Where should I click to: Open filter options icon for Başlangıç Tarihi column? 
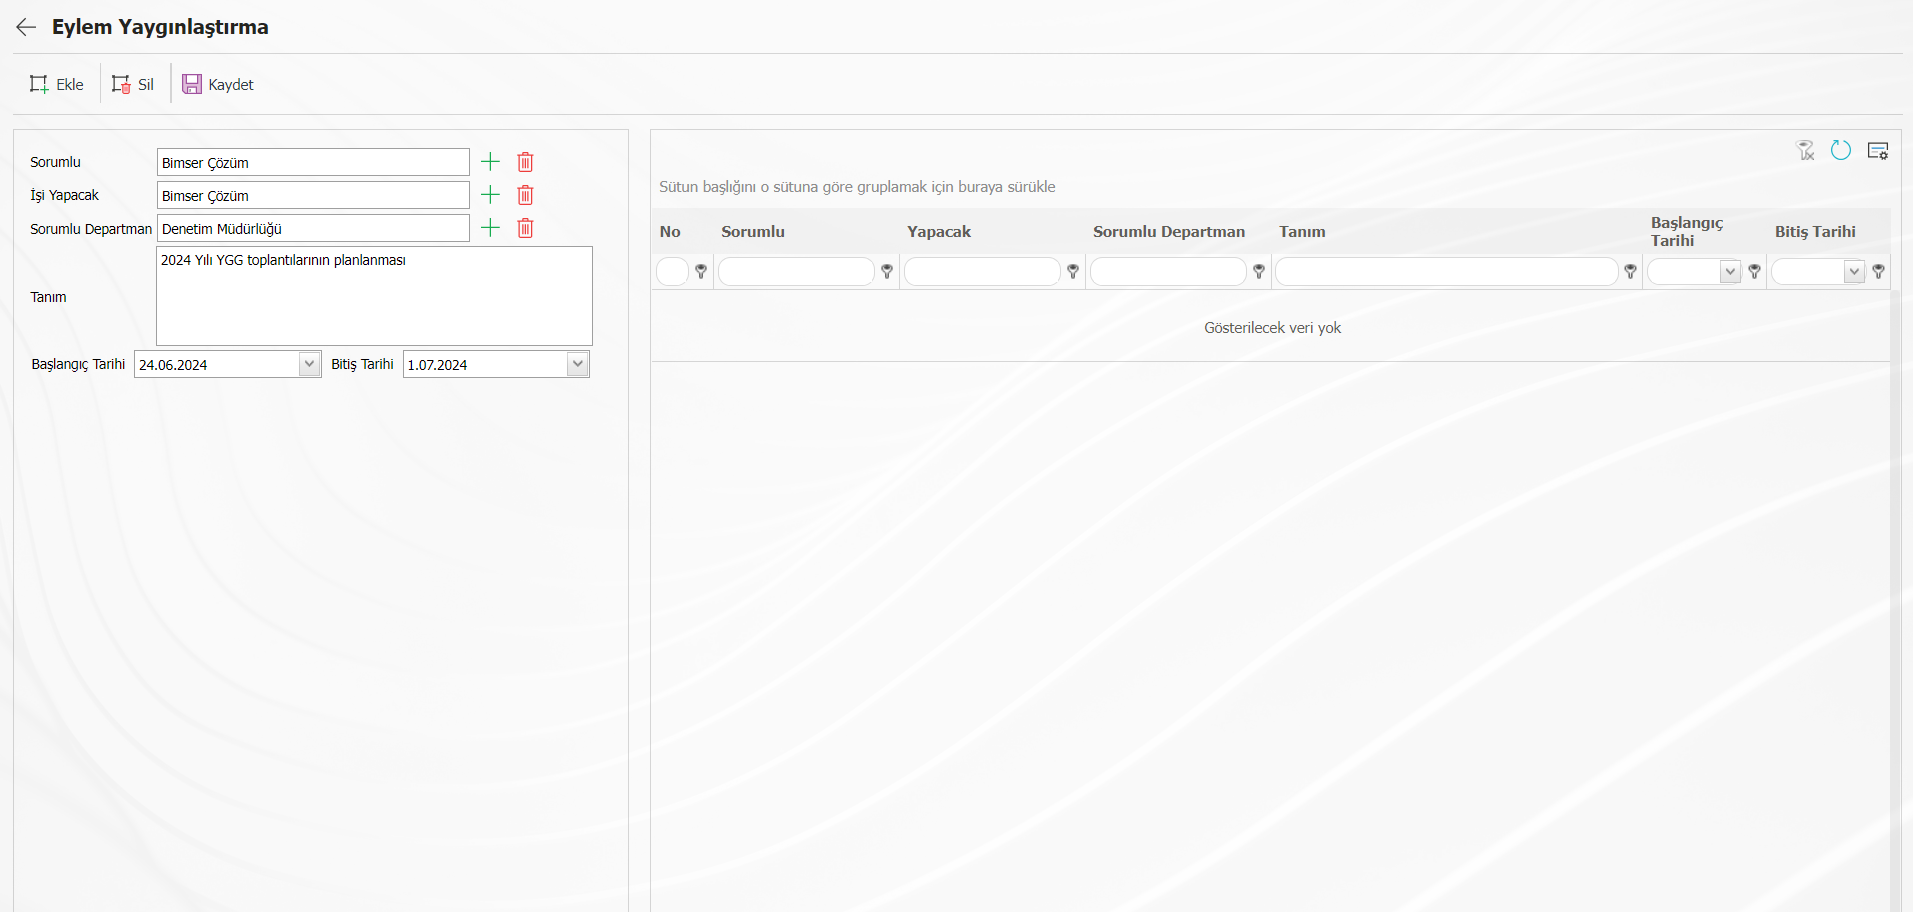click(1754, 271)
